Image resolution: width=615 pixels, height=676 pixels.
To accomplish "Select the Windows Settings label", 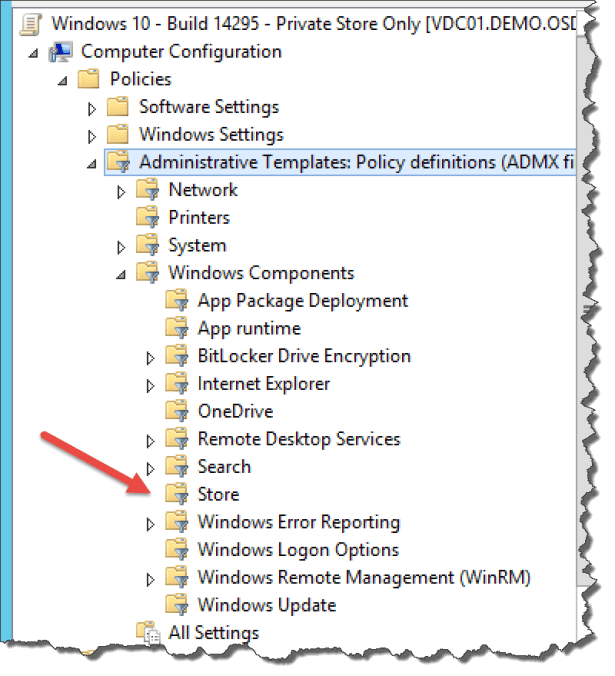I will 211,134.
